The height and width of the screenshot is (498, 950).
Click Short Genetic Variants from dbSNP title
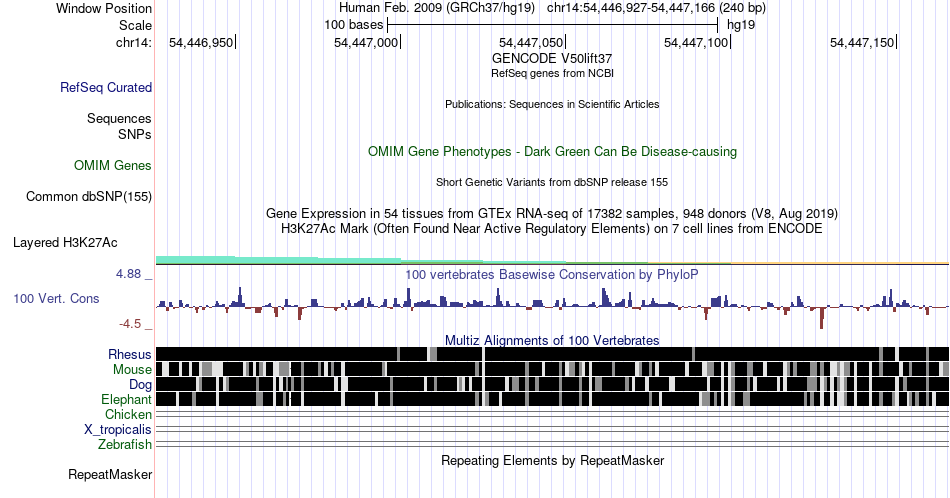[552, 182]
